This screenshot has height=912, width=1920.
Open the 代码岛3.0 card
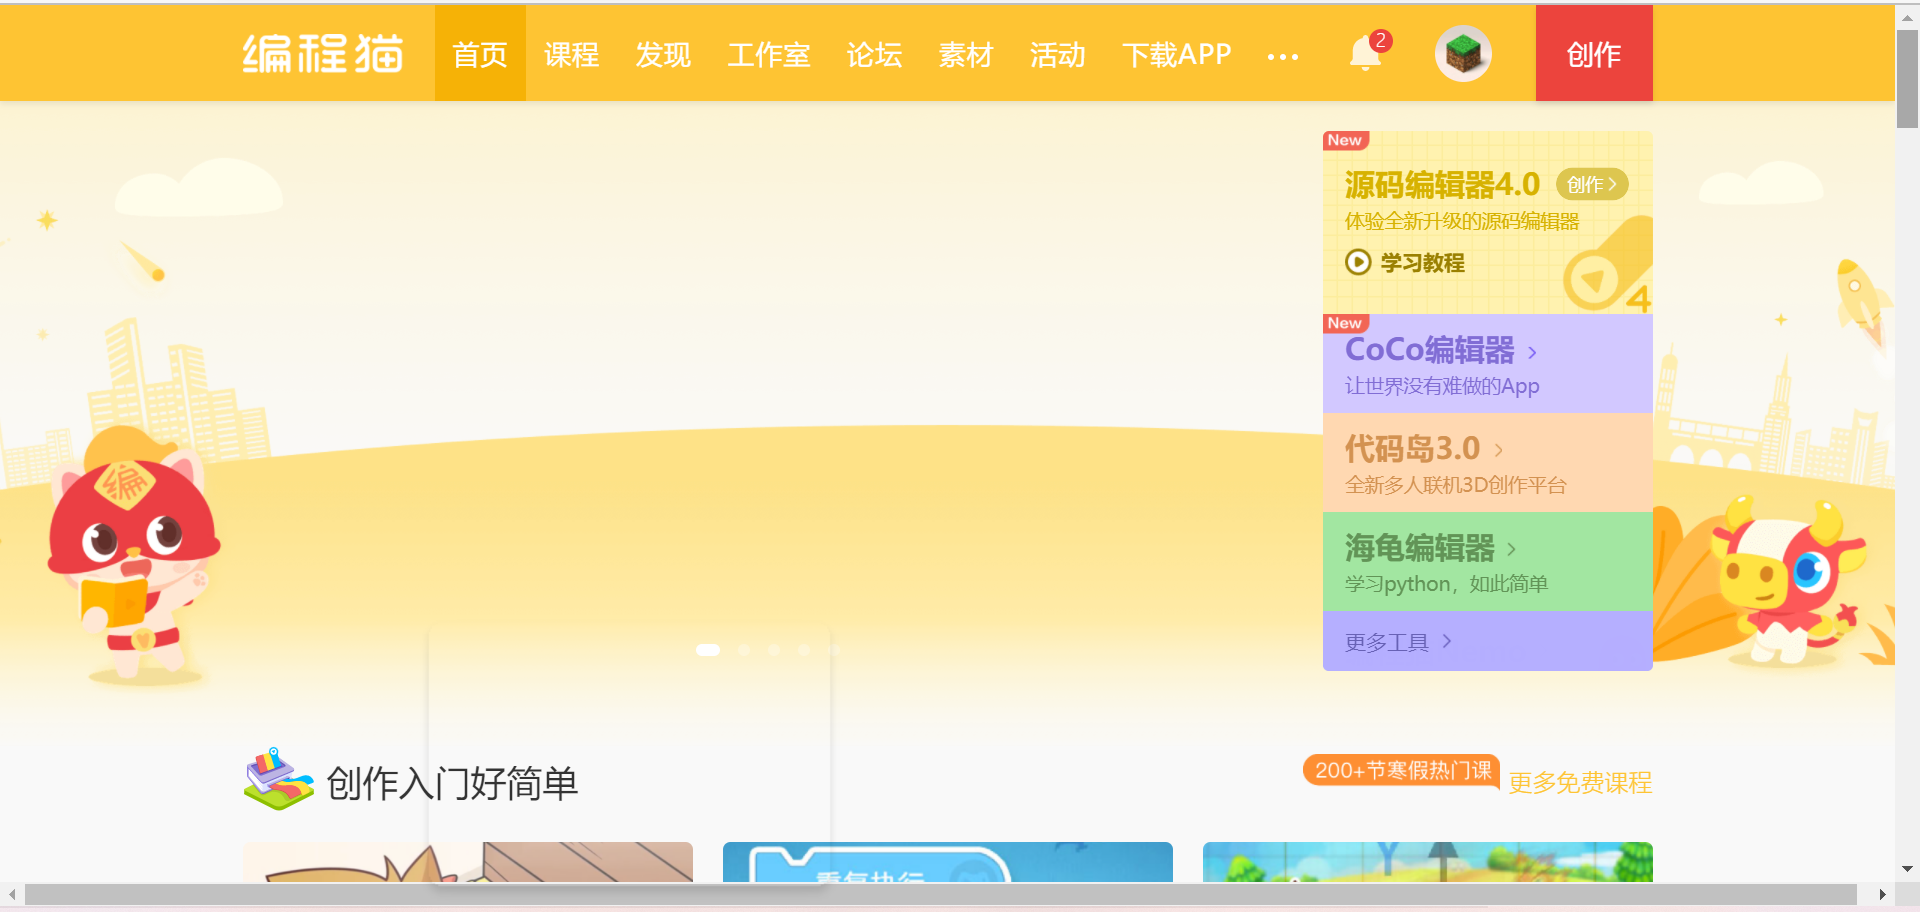[x=1488, y=462]
